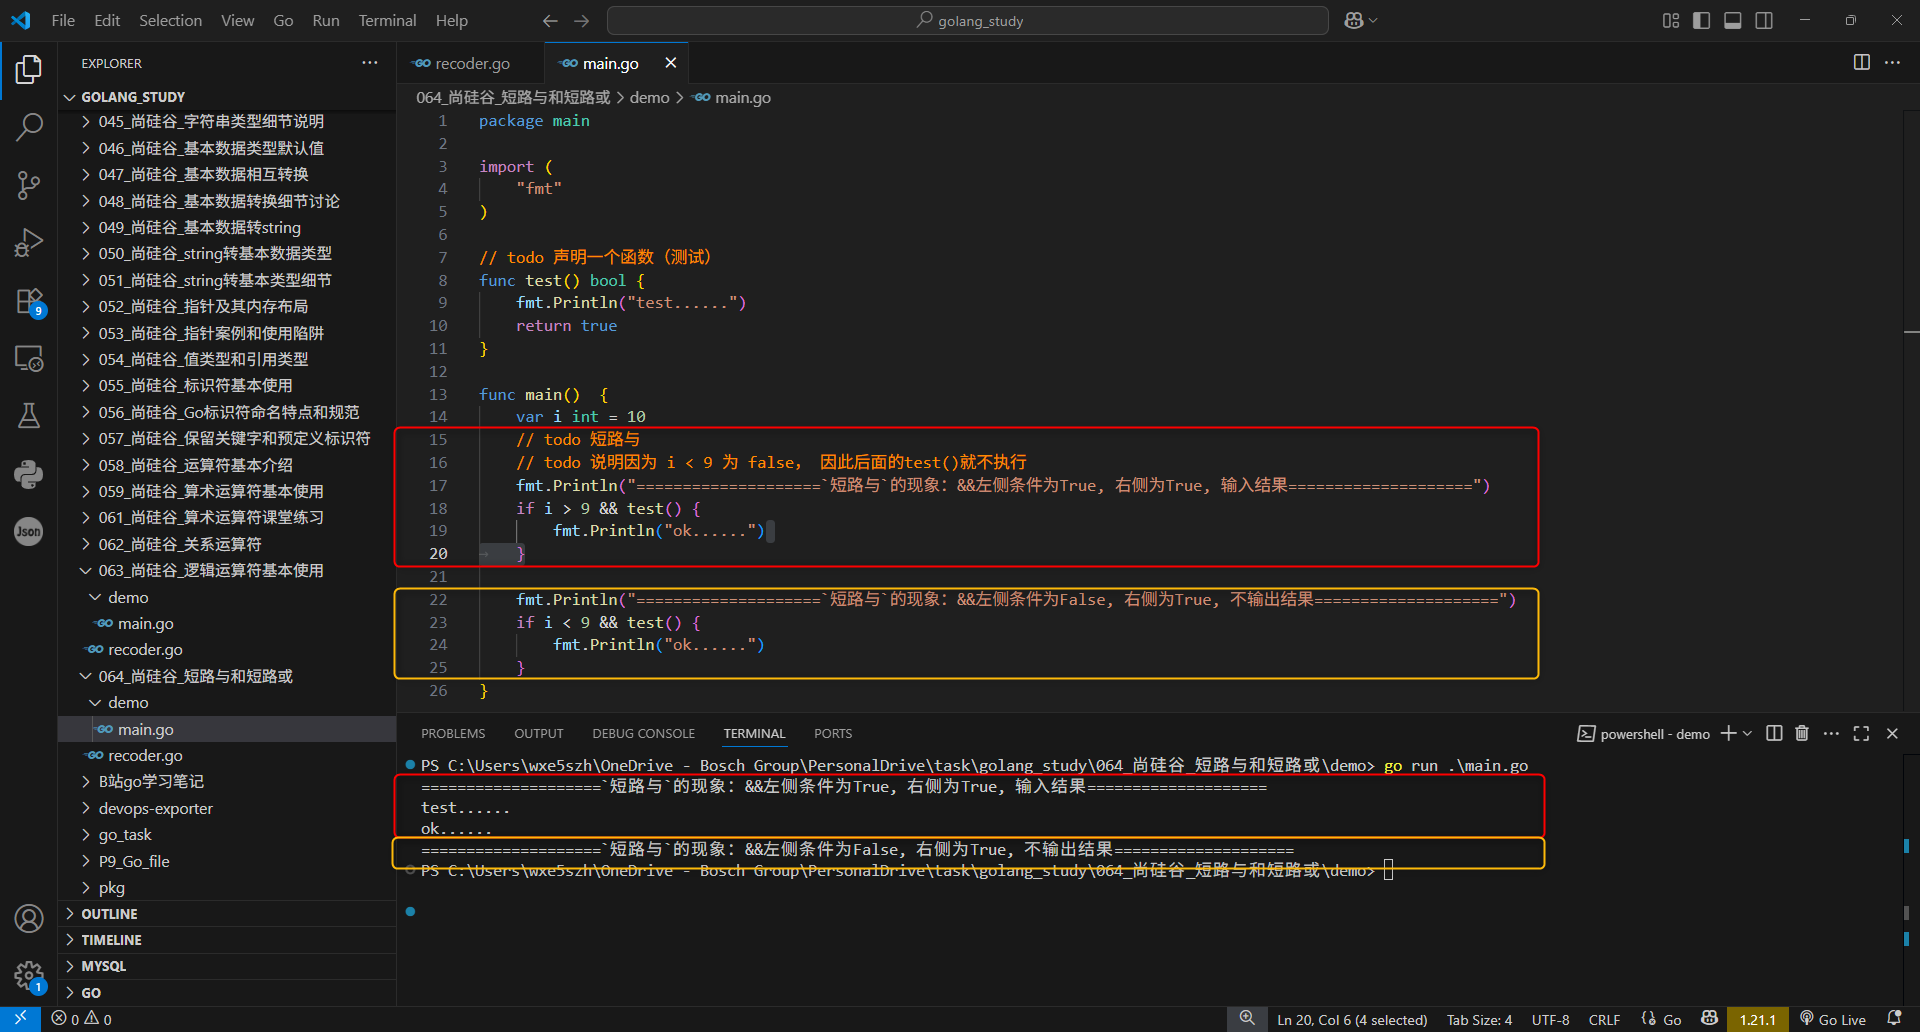Switch to the OUTPUT panel tab
Image resolution: width=1920 pixels, height=1032 pixels.
click(x=539, y=734)
